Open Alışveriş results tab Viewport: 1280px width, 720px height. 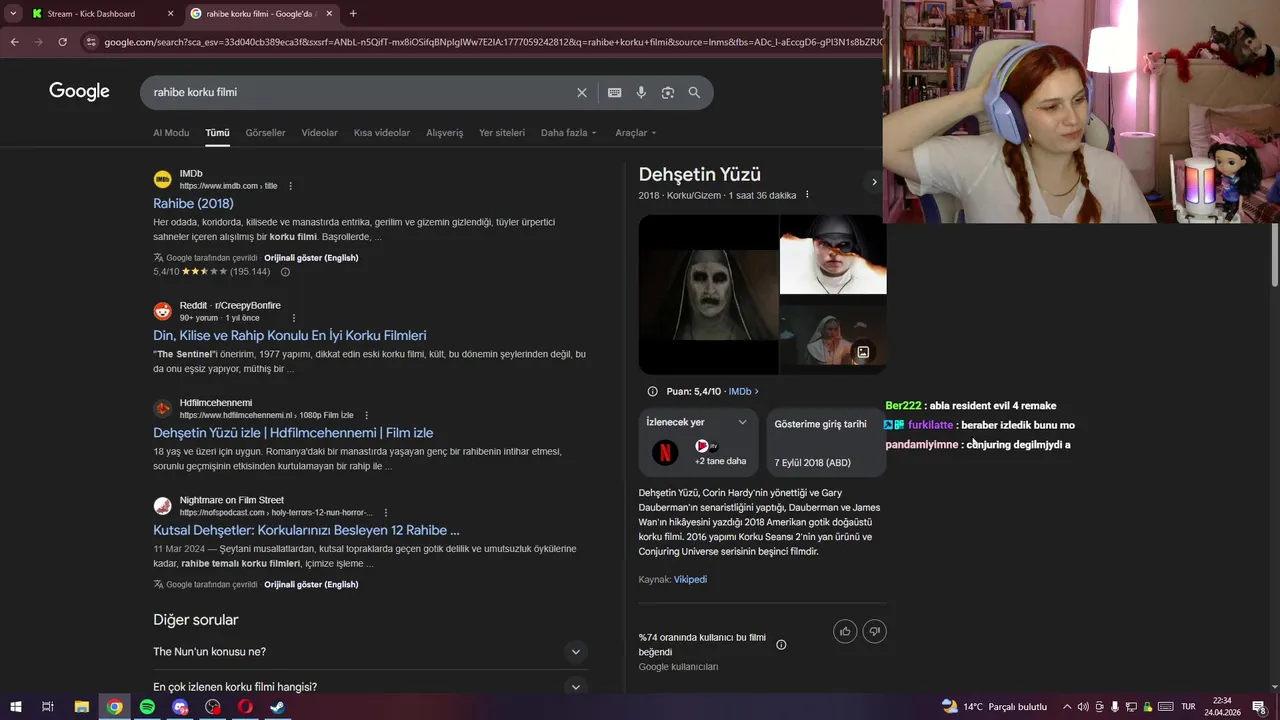click(445, 133)
